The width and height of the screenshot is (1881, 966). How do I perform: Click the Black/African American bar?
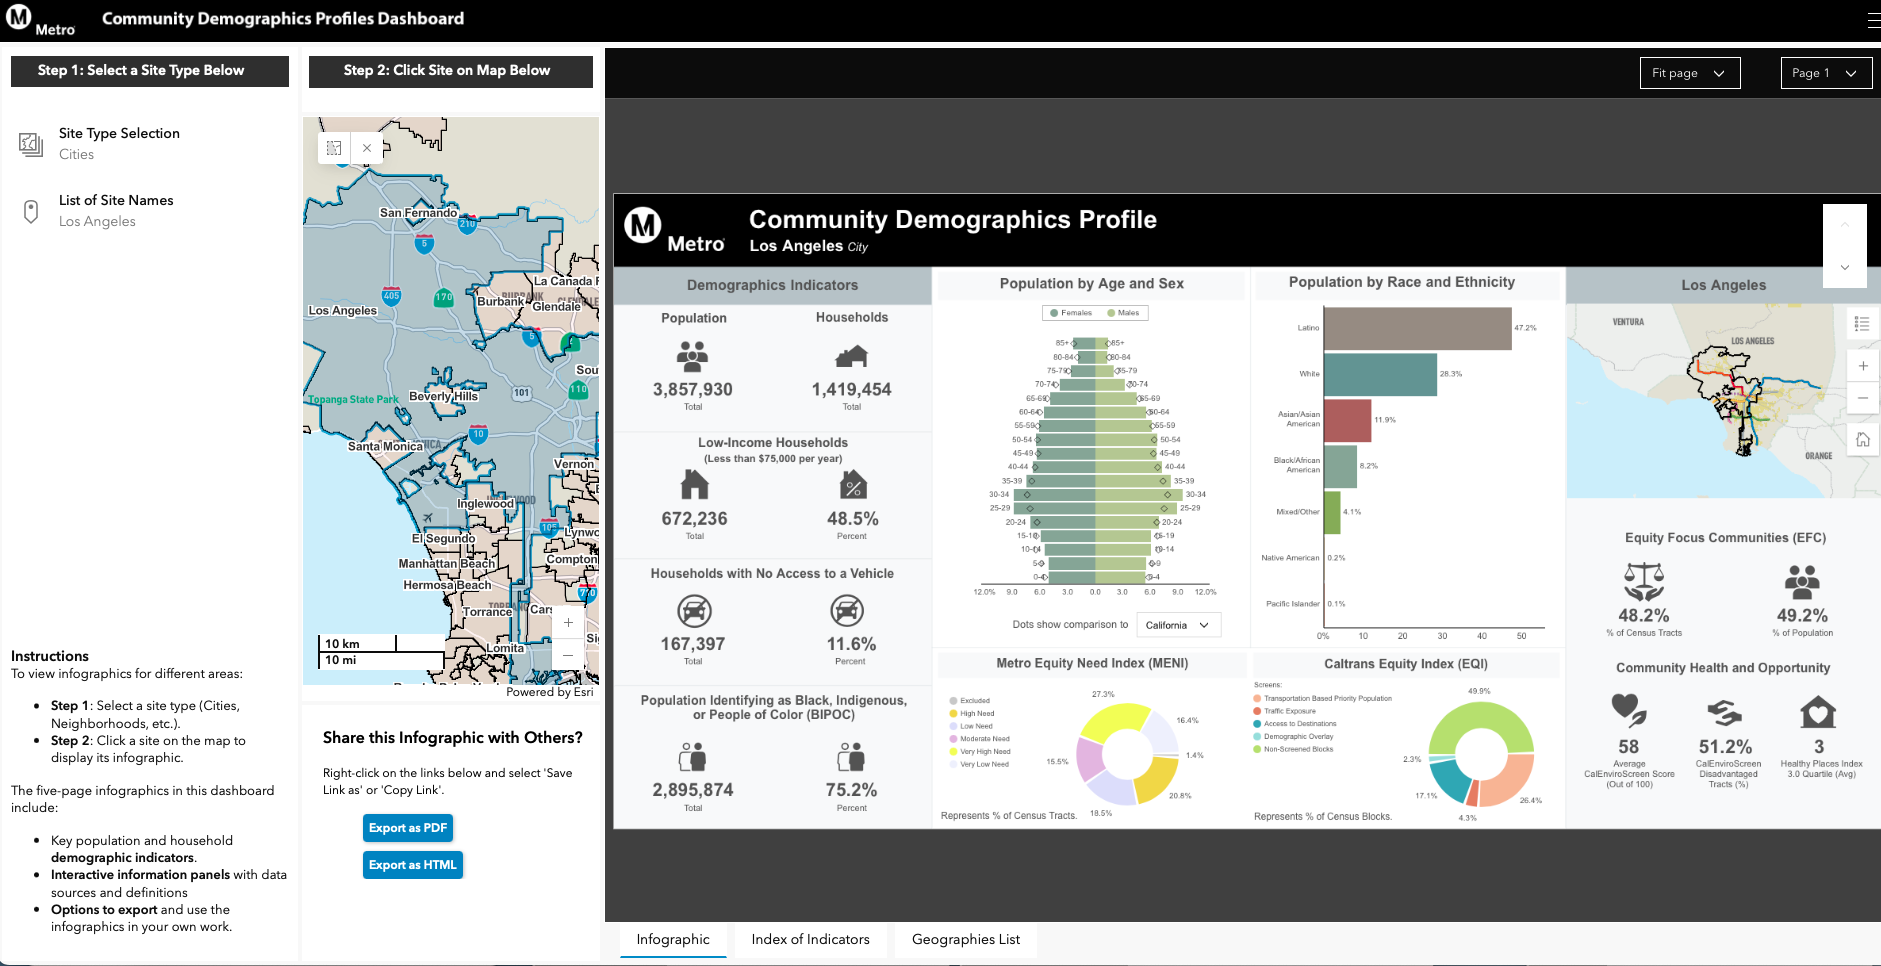point(1340,466)
